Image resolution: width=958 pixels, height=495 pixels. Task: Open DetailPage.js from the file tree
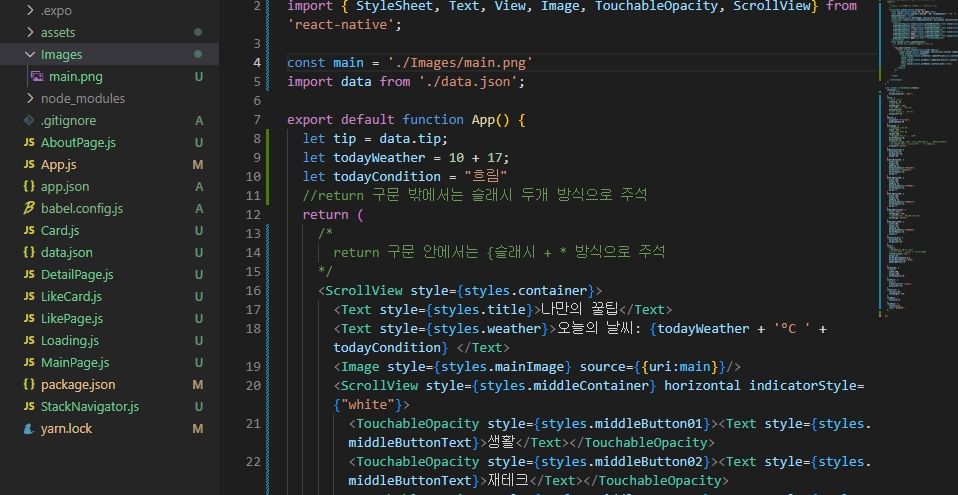(x=77, y=274)
